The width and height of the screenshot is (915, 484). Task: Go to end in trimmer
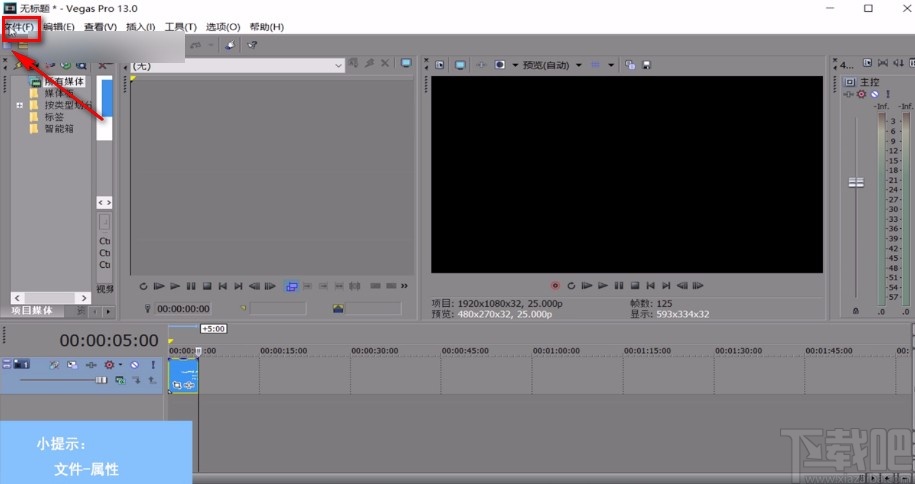click(x=238, y=286)
